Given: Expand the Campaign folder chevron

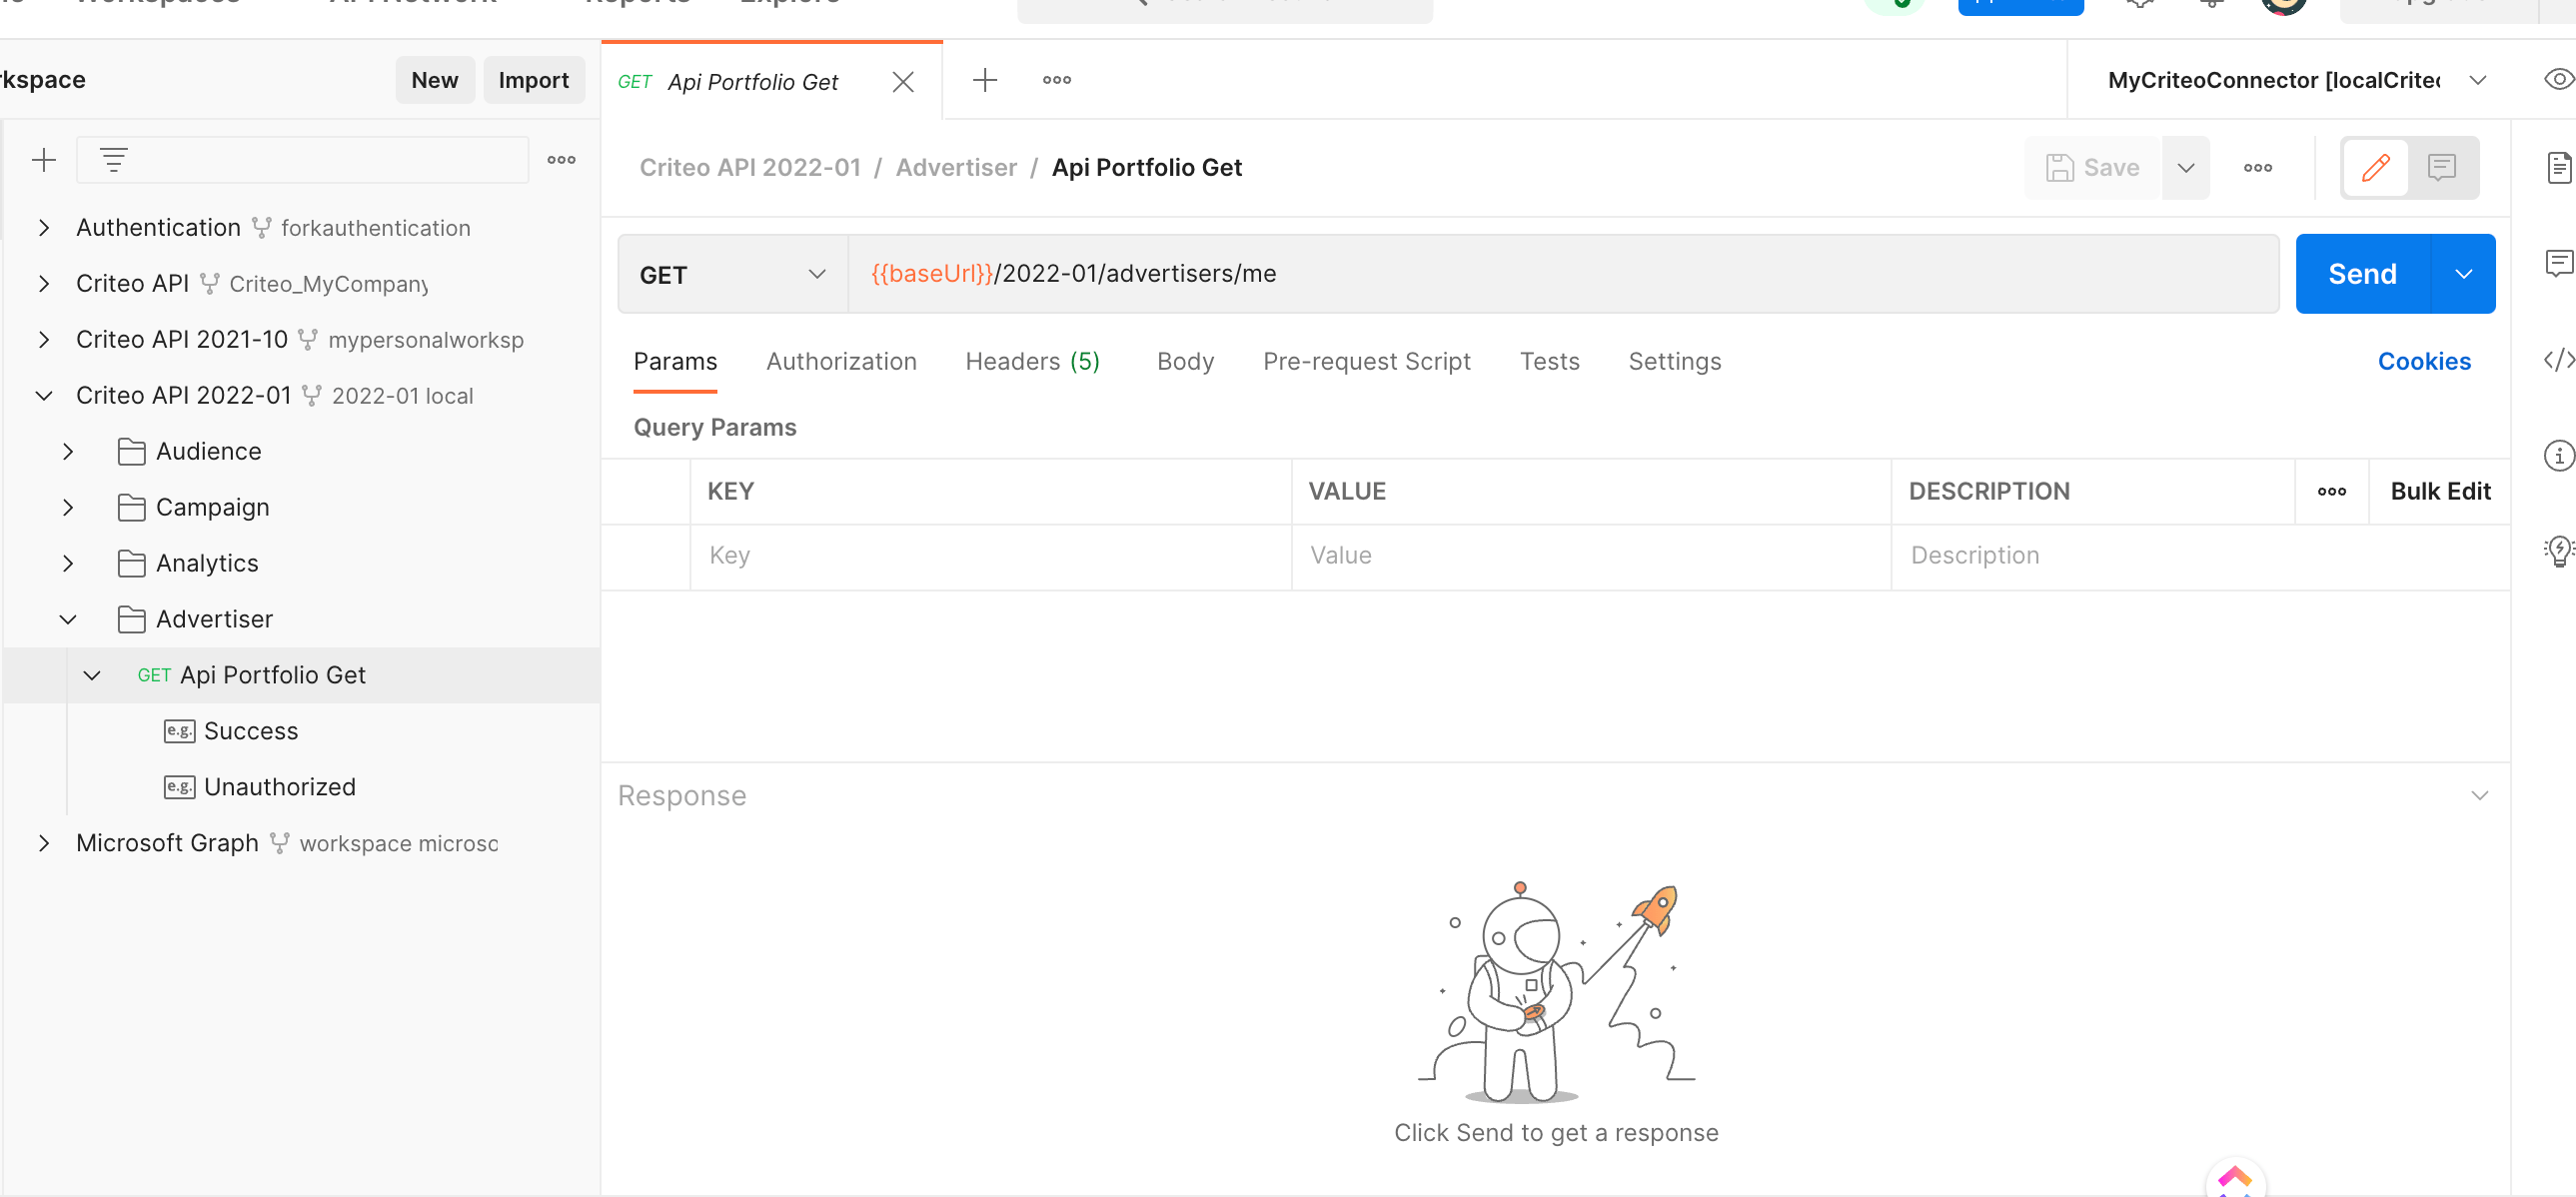Looking at the screenshot, I should click(67, 508).
